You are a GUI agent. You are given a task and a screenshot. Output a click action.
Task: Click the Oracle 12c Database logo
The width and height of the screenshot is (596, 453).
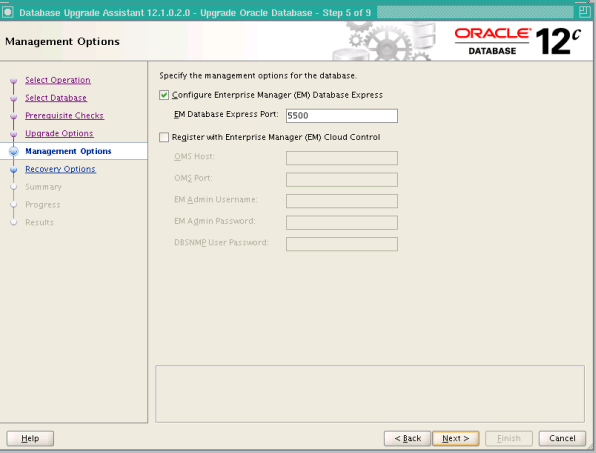[x=518, y=41]
